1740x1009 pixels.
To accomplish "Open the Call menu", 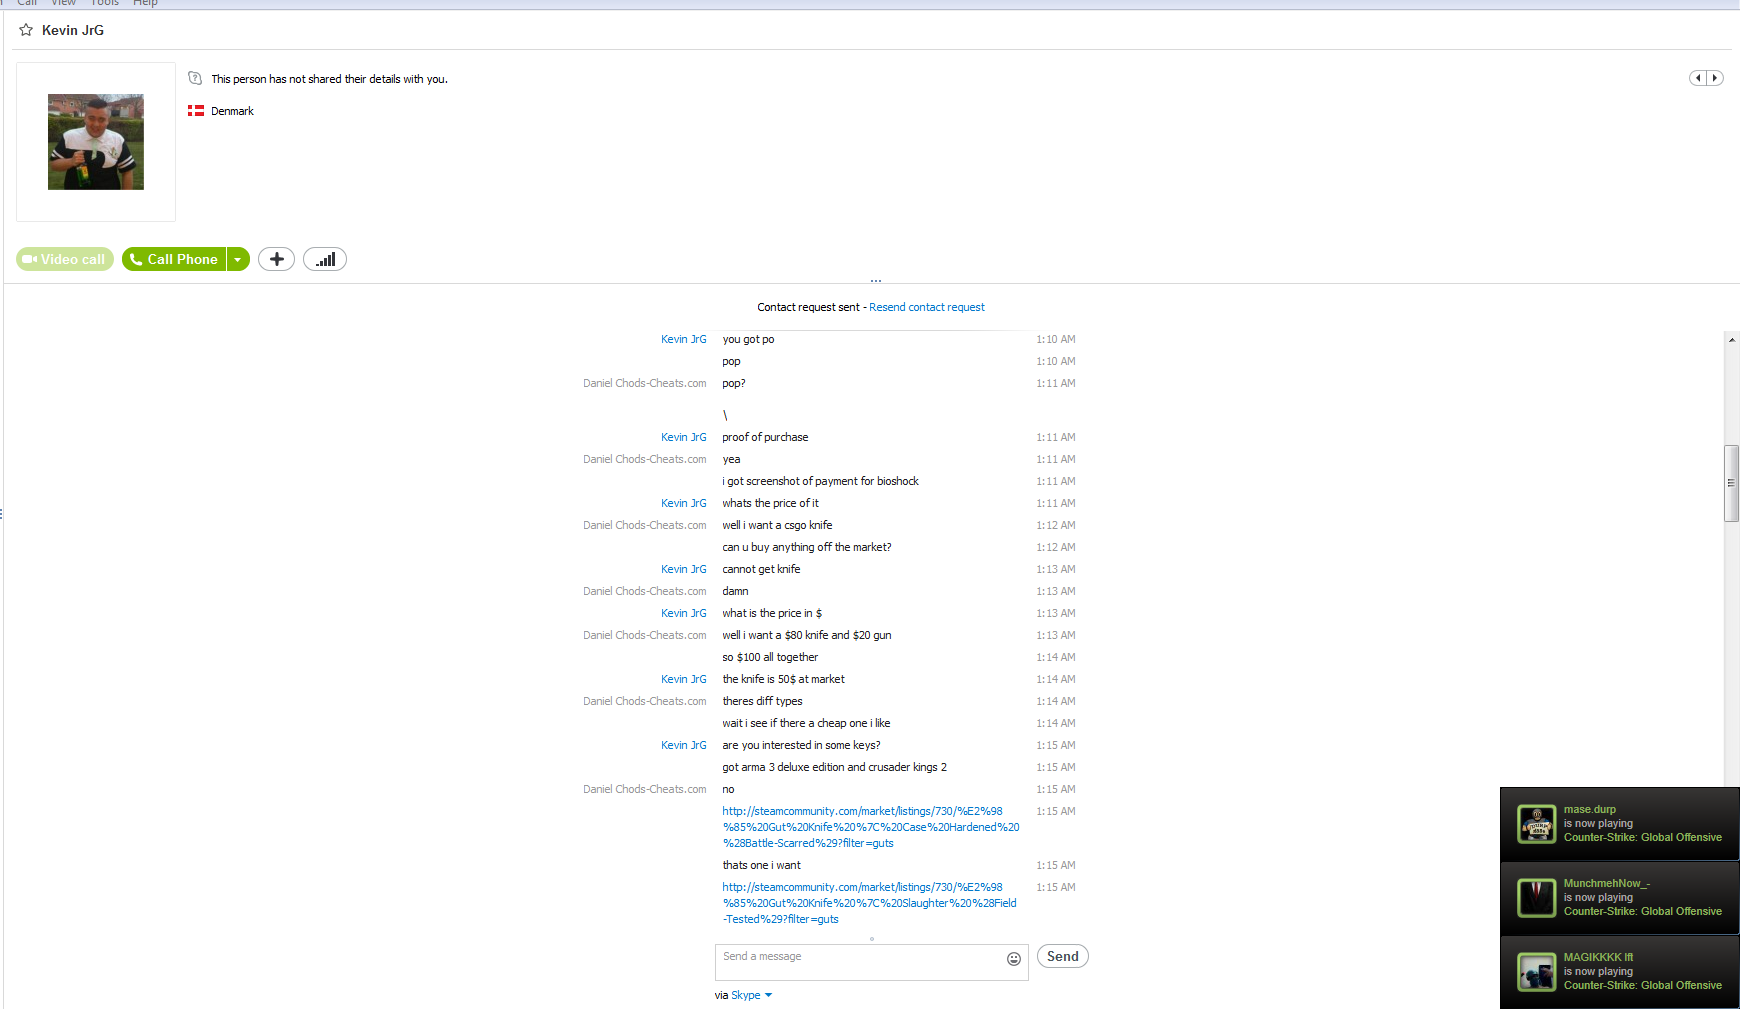I will [x=27, y=3].
